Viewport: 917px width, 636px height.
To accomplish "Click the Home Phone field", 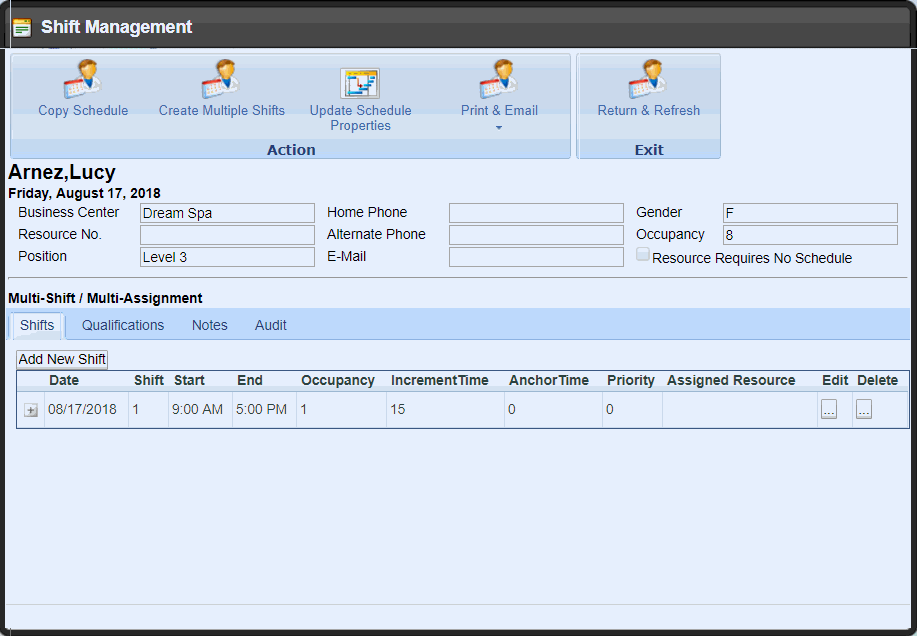I will (x=536, y=213).
